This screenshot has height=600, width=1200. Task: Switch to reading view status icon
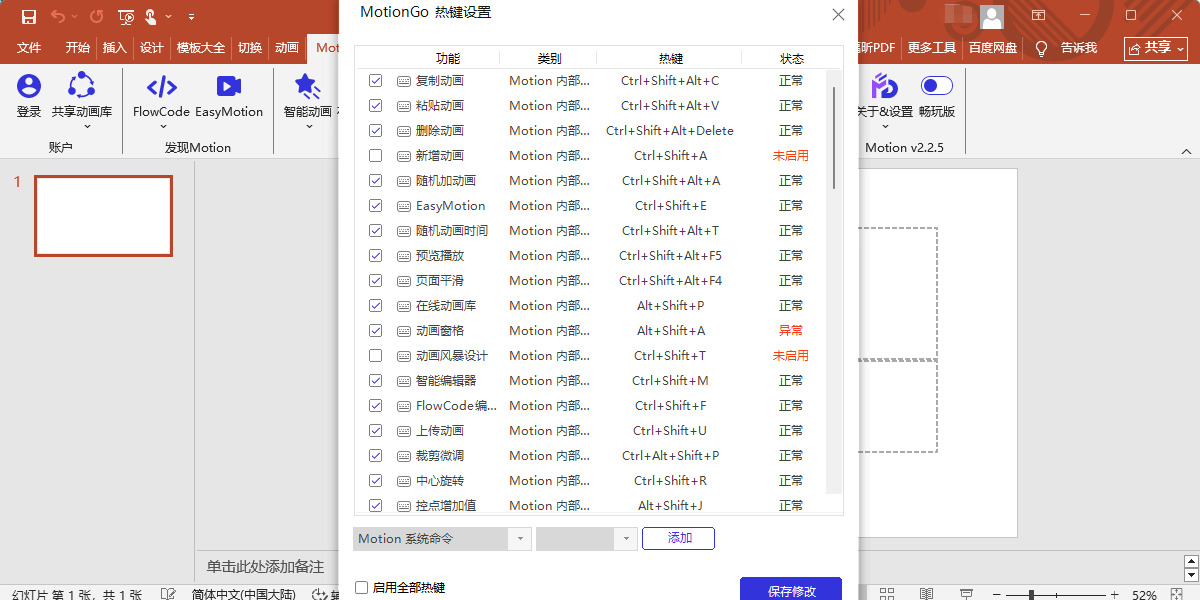point(926,595)
